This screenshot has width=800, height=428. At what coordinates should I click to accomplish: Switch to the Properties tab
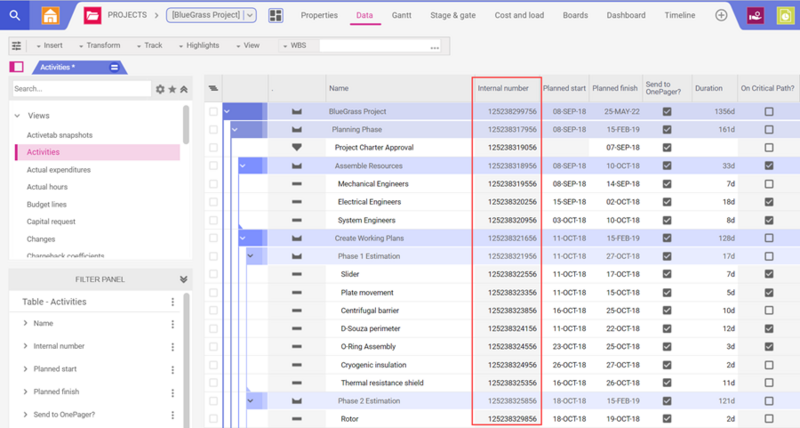[x=319, y=15]
